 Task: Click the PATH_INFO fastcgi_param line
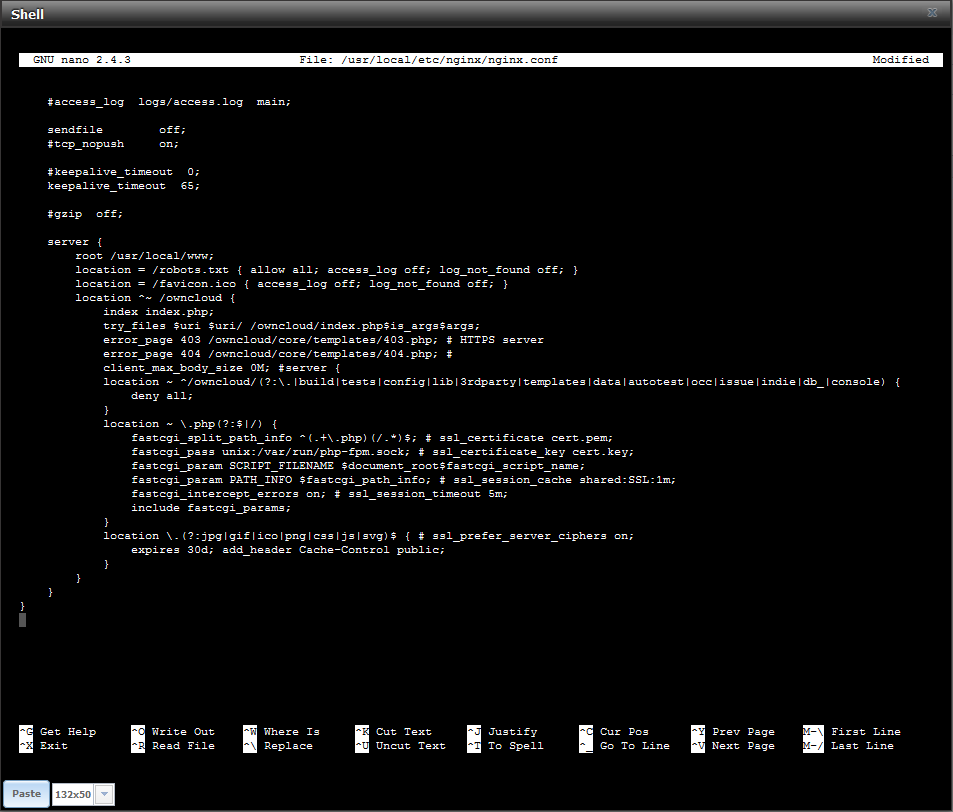point(404,480)
